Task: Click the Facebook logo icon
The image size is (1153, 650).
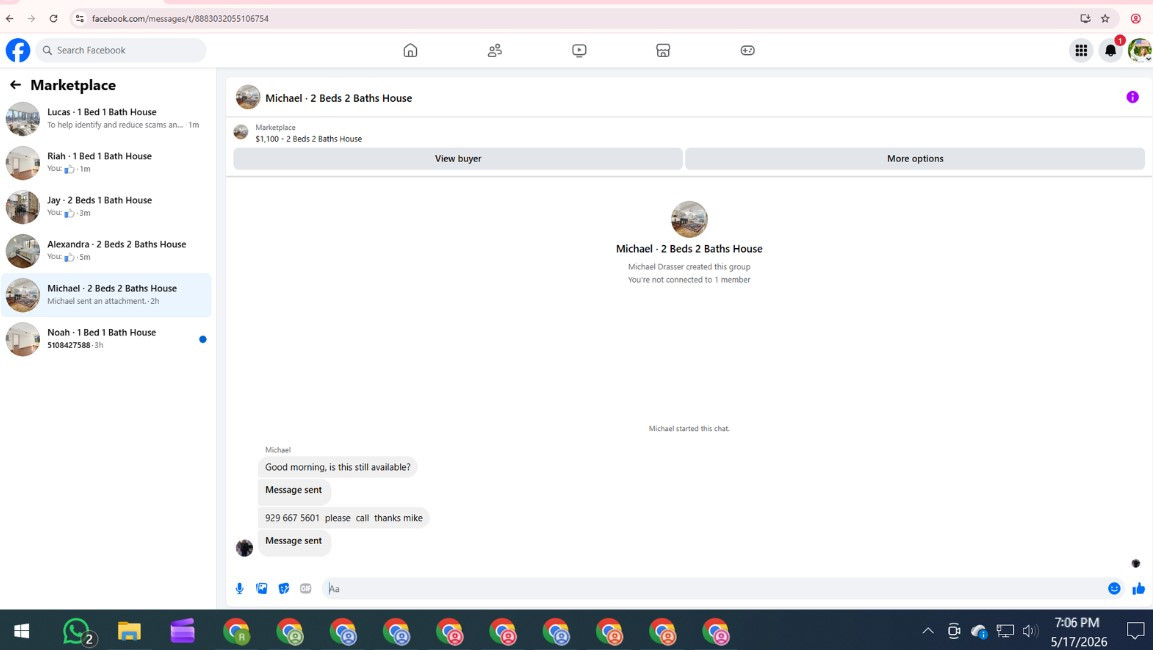Action: 18,50
